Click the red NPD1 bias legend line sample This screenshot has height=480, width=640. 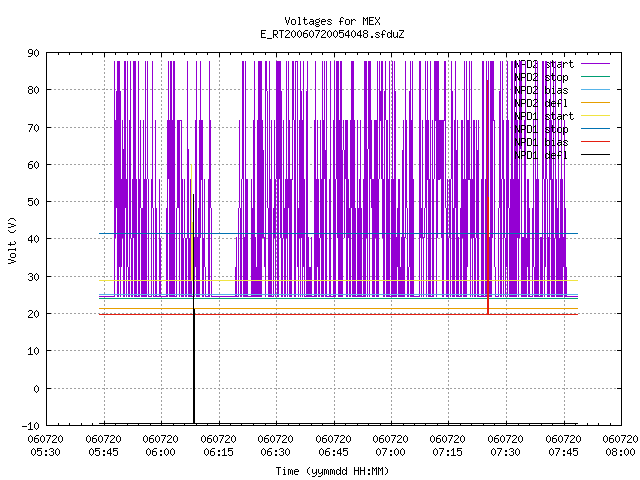tap(595, 142)
